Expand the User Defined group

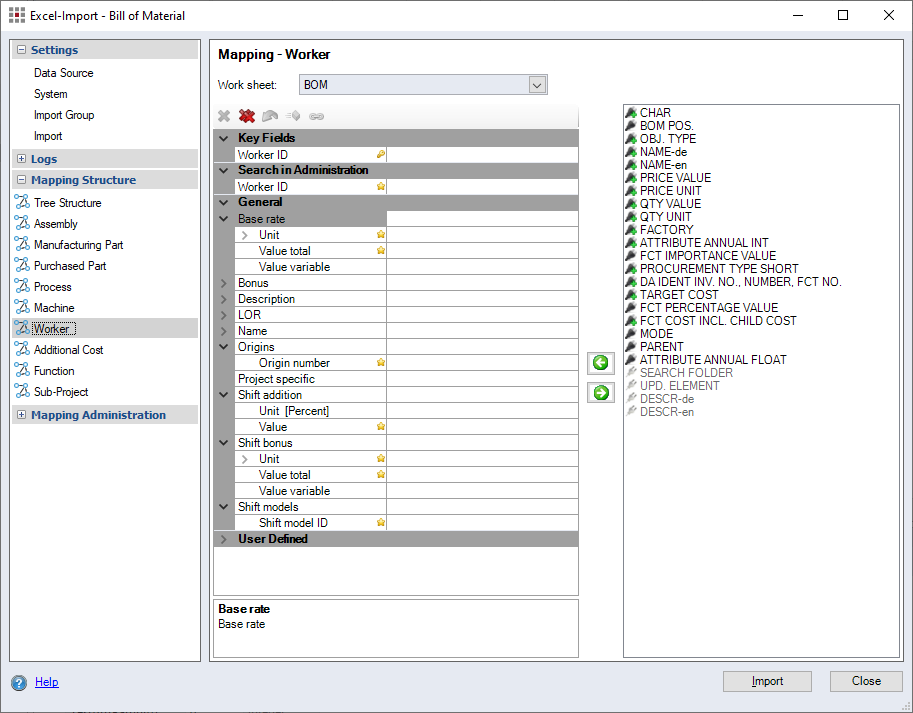(224, 539)
